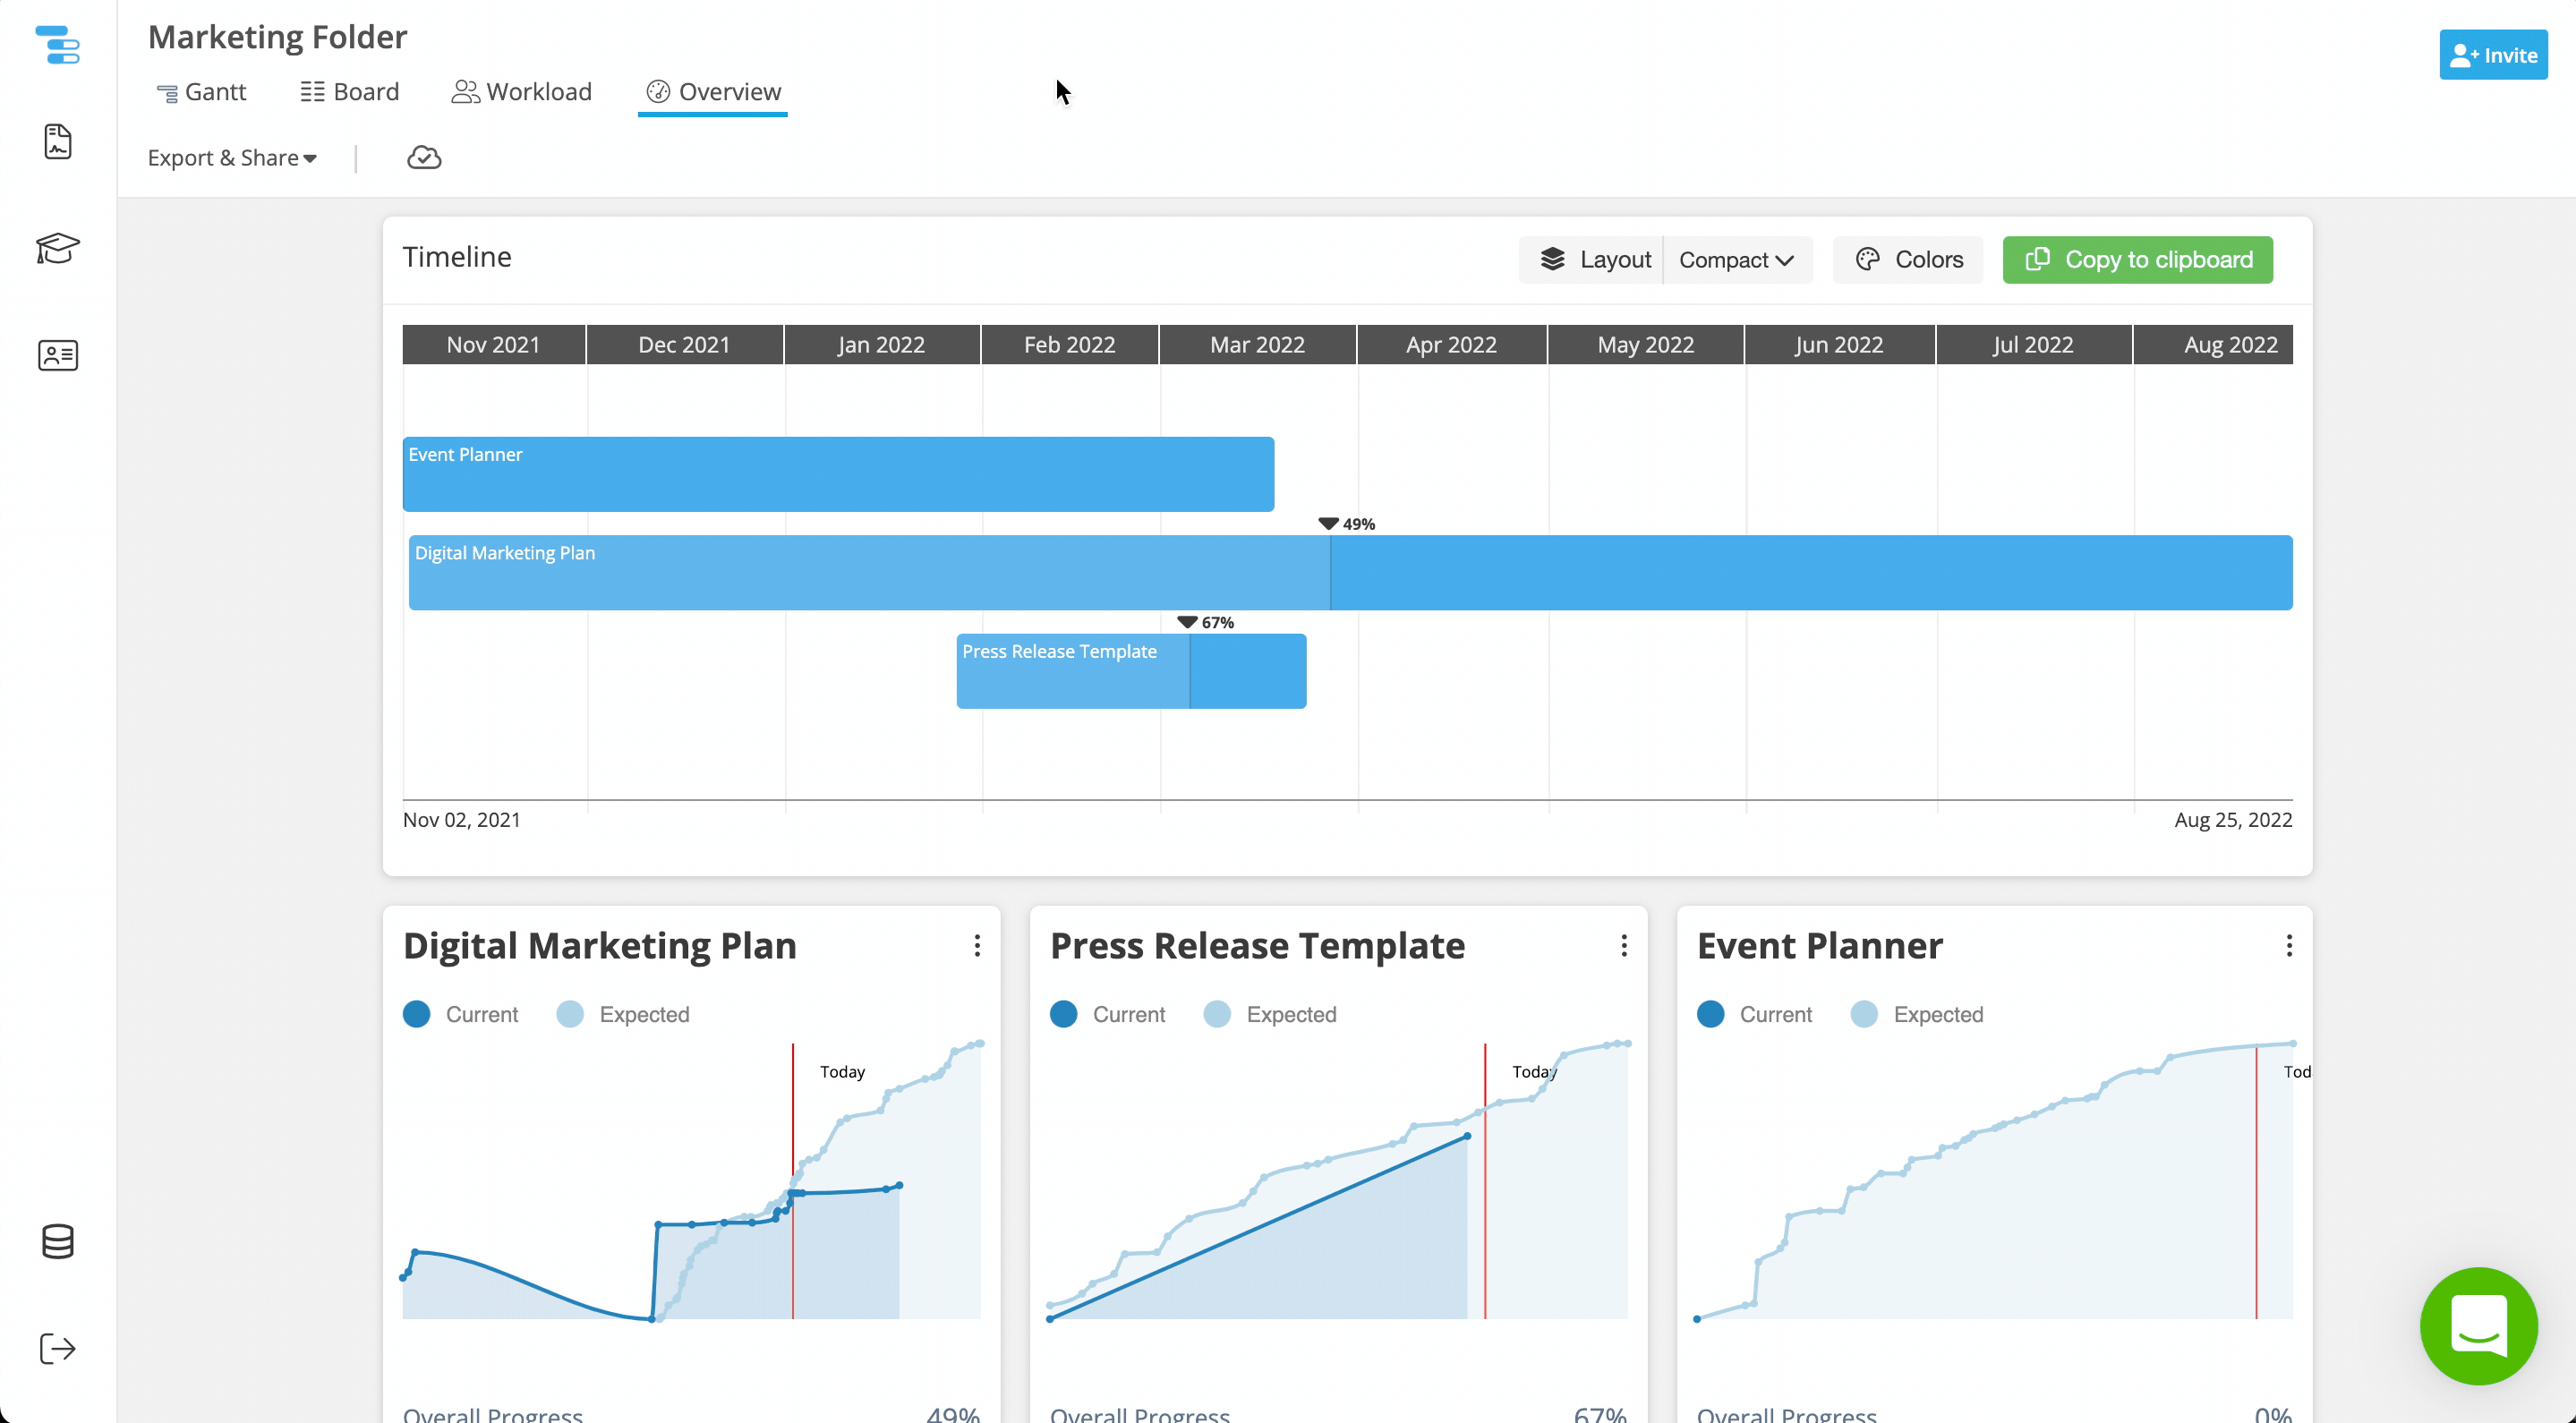This screenshot has height=1423, width=2576.
Task: Switch to the Gantt tab
Action: [x=201, y=92]
